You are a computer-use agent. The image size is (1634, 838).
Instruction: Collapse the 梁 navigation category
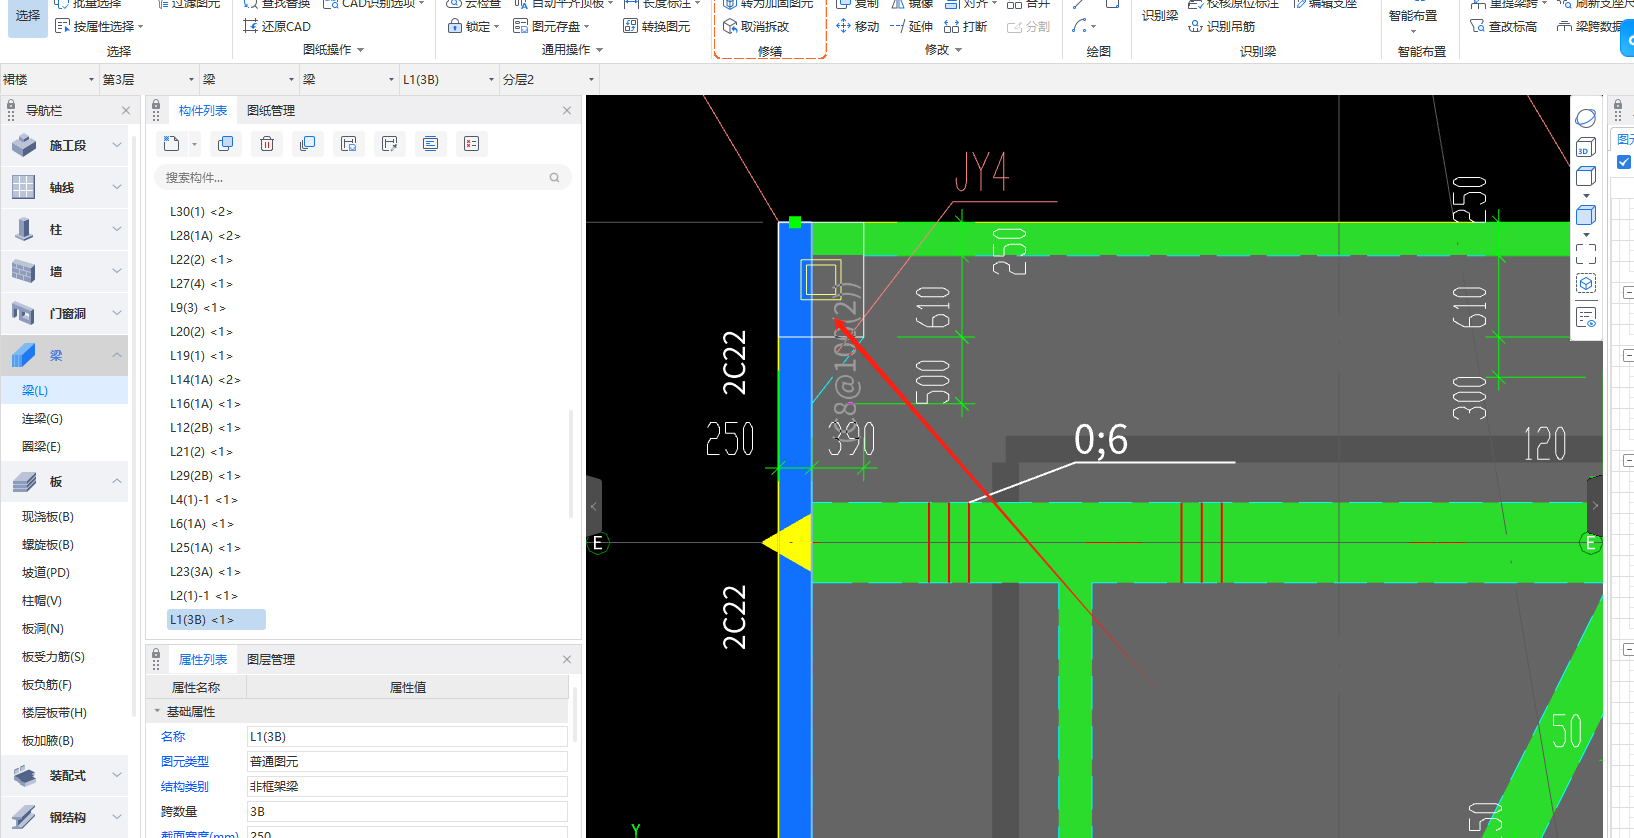(64, 356)
